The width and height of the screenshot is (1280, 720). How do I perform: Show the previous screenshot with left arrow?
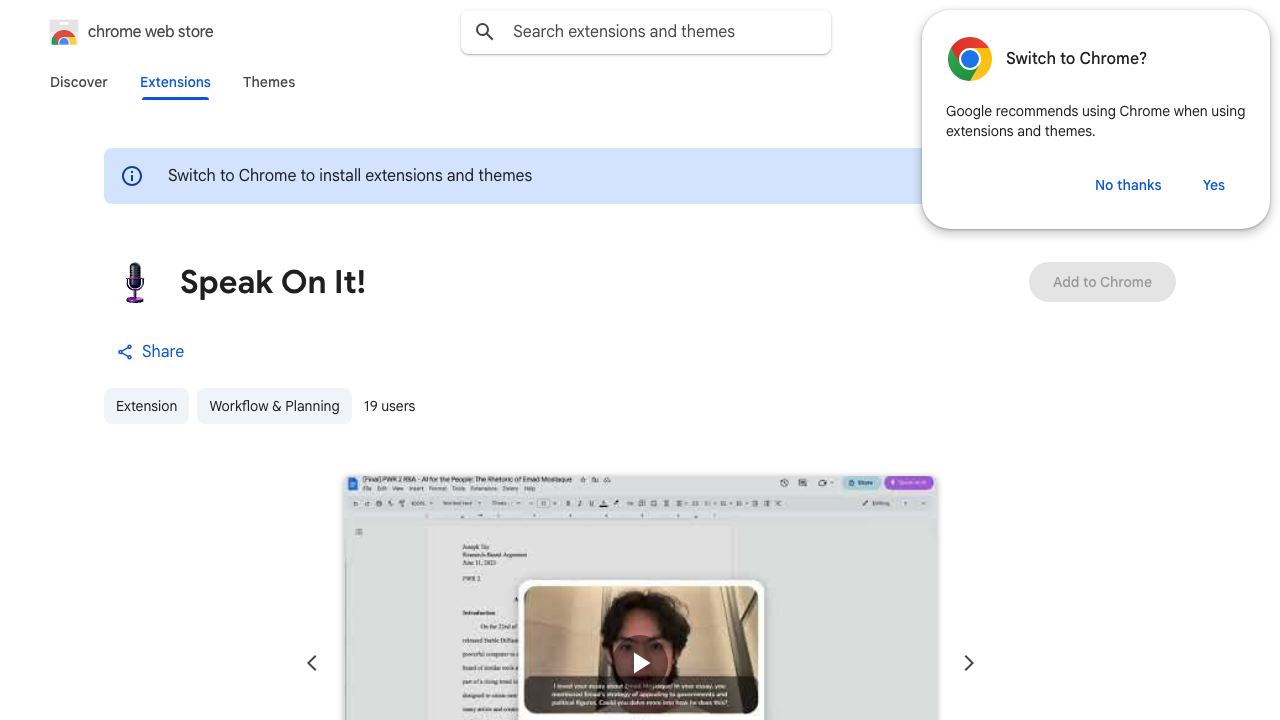[x=312, y=663]
